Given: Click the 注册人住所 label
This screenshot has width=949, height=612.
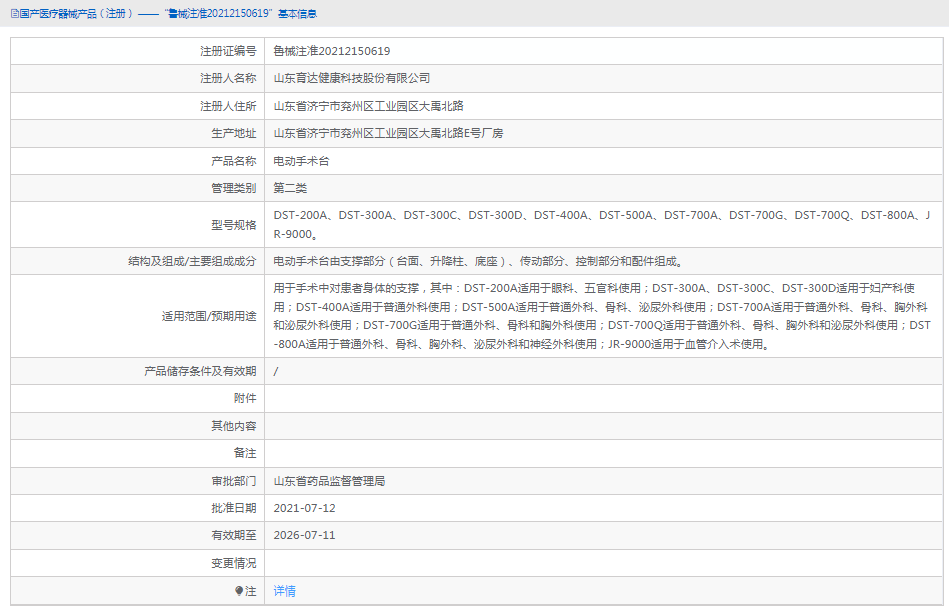Looking at the screenshot, I should click(x=228, y=106).
